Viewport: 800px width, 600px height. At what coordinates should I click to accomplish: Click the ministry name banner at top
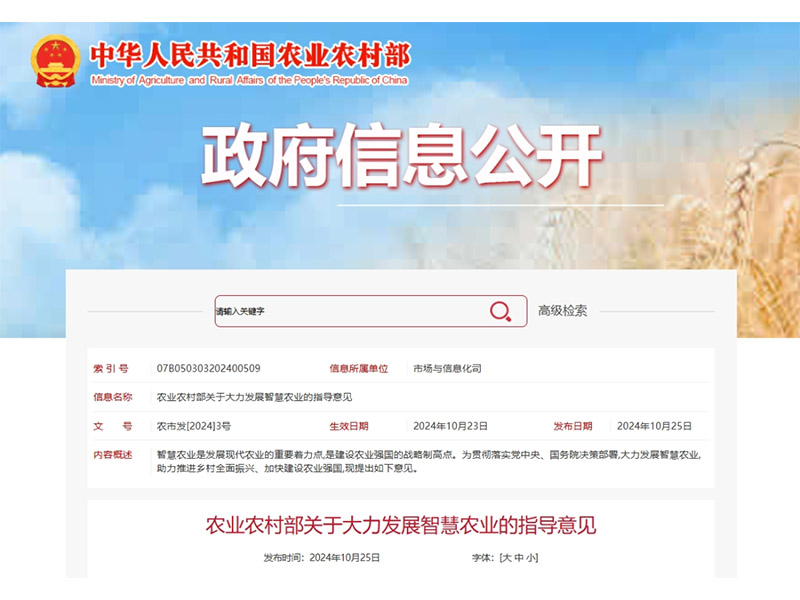tap(250, 60)
